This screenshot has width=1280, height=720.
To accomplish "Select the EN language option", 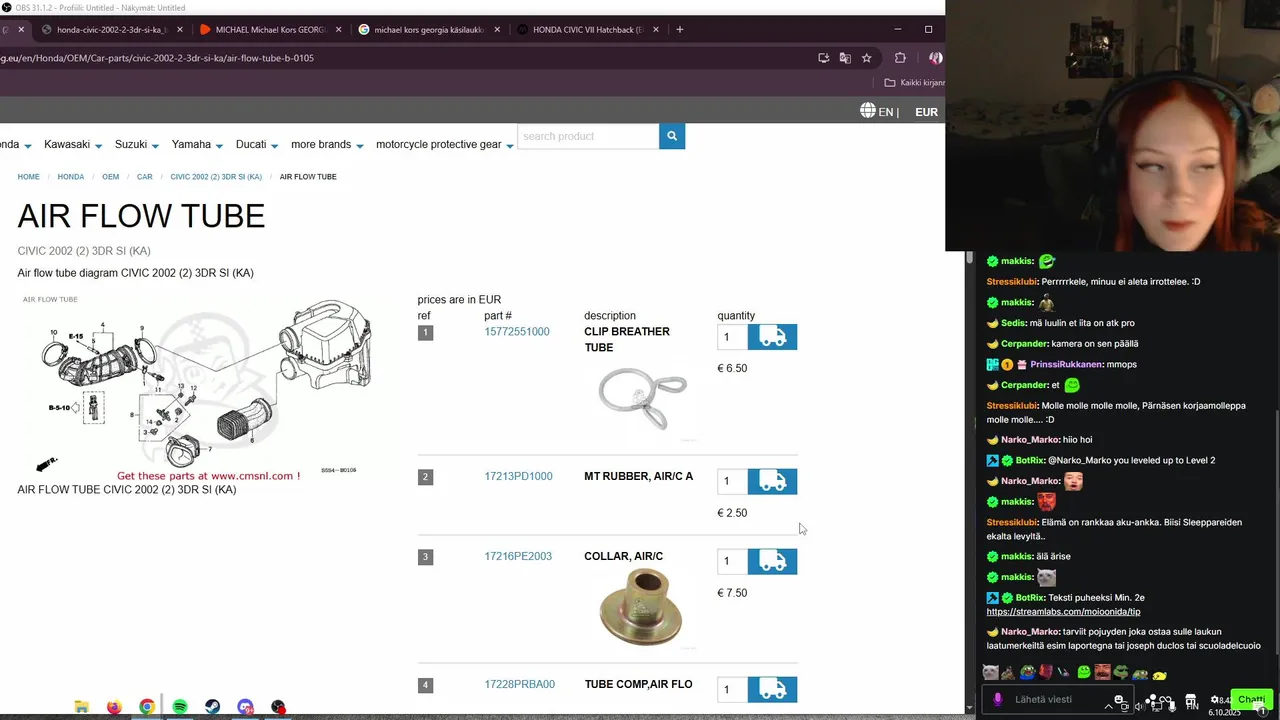I will point(884,112).
